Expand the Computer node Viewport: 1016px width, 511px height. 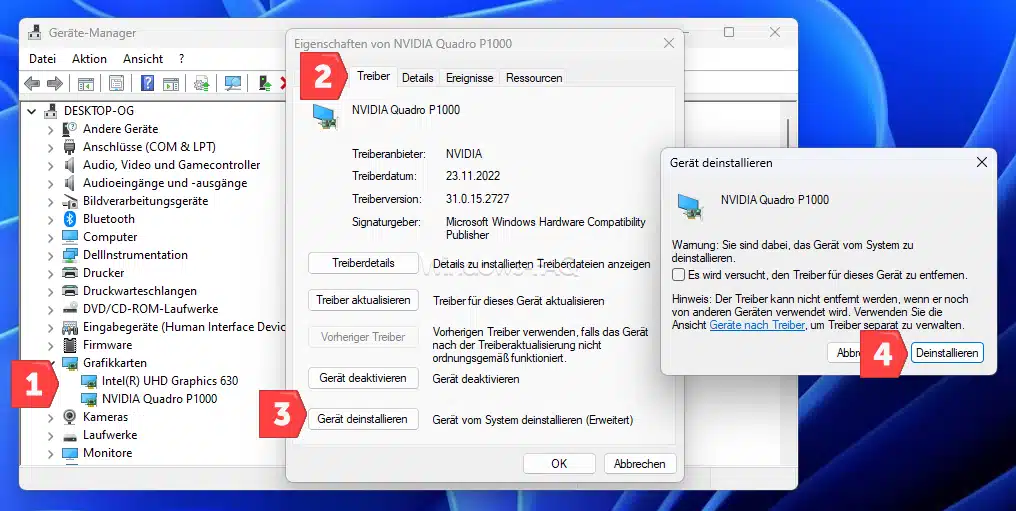(51, 238)
